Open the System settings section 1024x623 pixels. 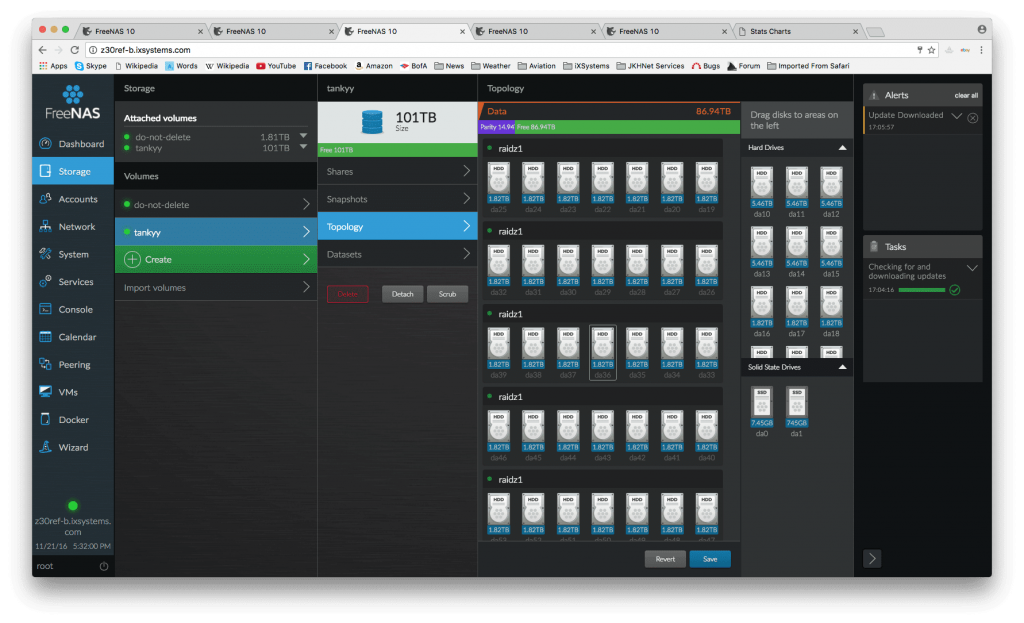tap(72, 254)
